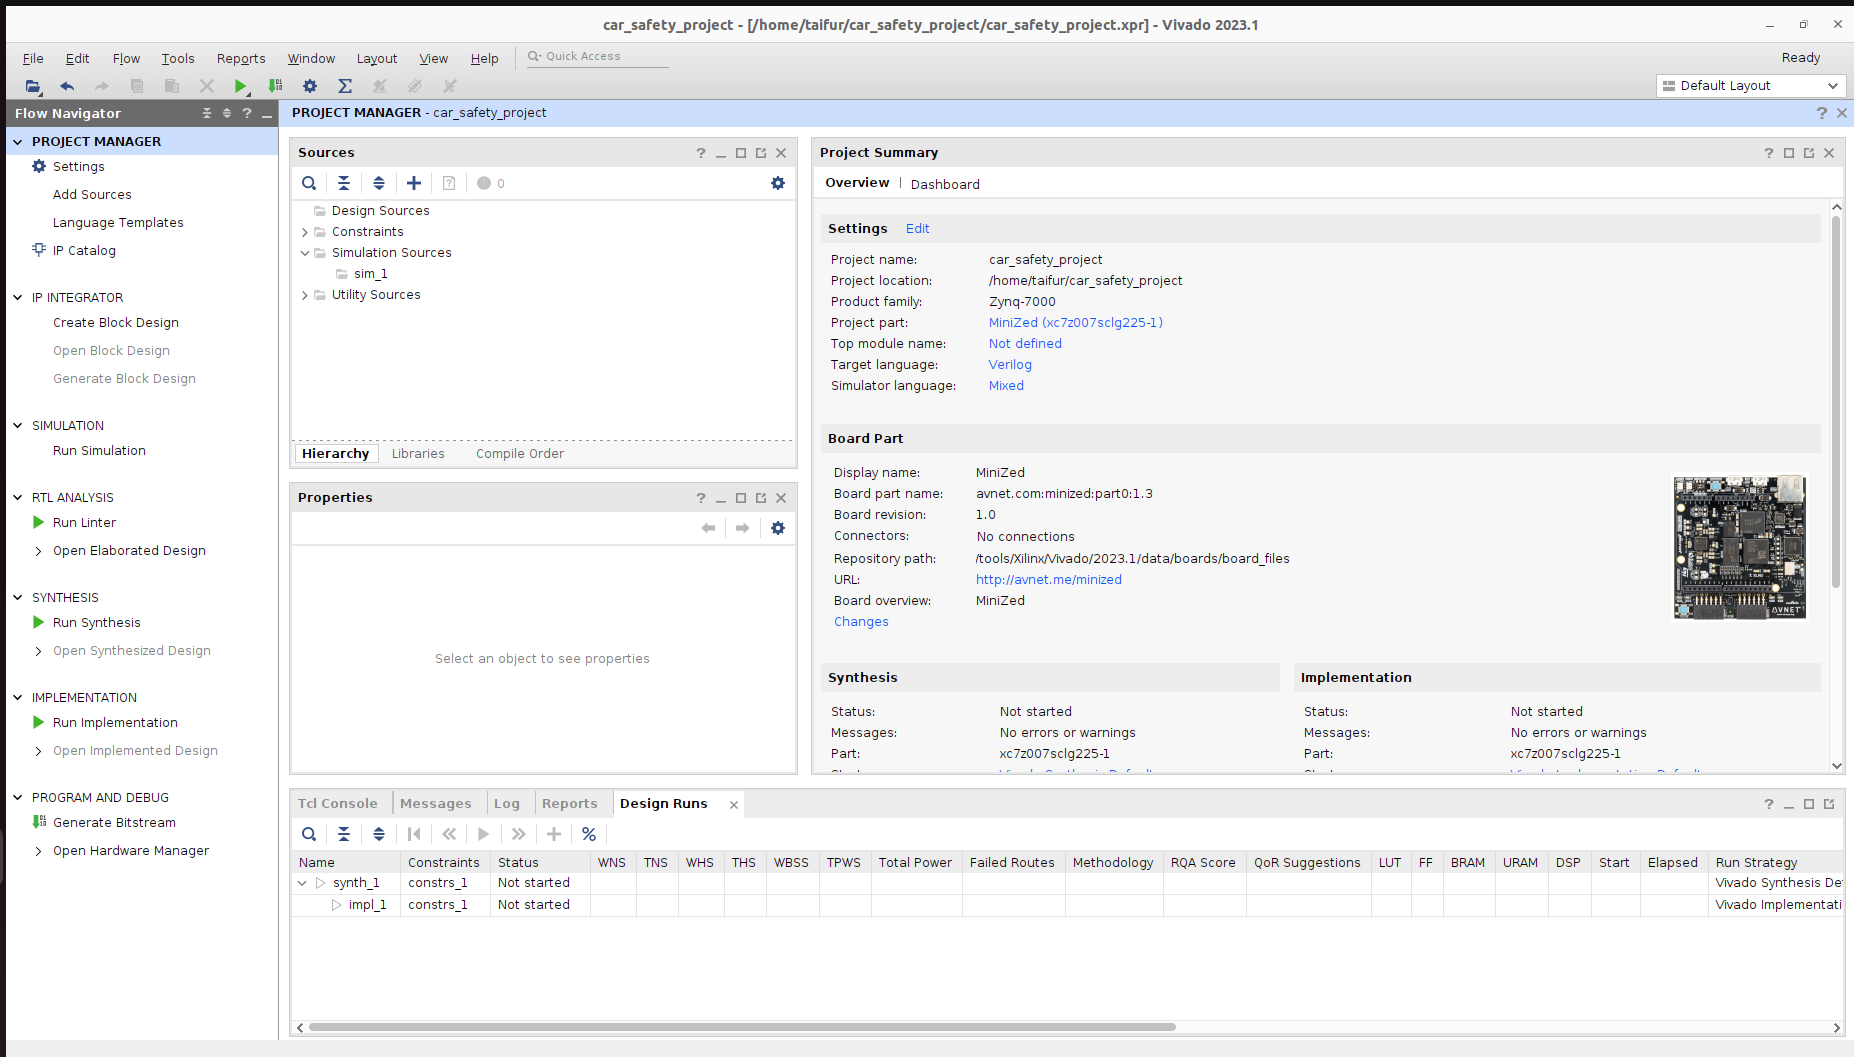Collapse SYNTHESIS section
This screenshot has height=1057, width=1854.
(x=17, y=598)
